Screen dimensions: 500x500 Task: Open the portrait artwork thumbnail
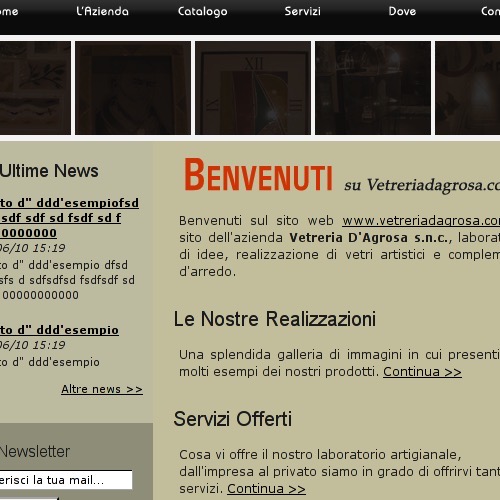[133, 88]
